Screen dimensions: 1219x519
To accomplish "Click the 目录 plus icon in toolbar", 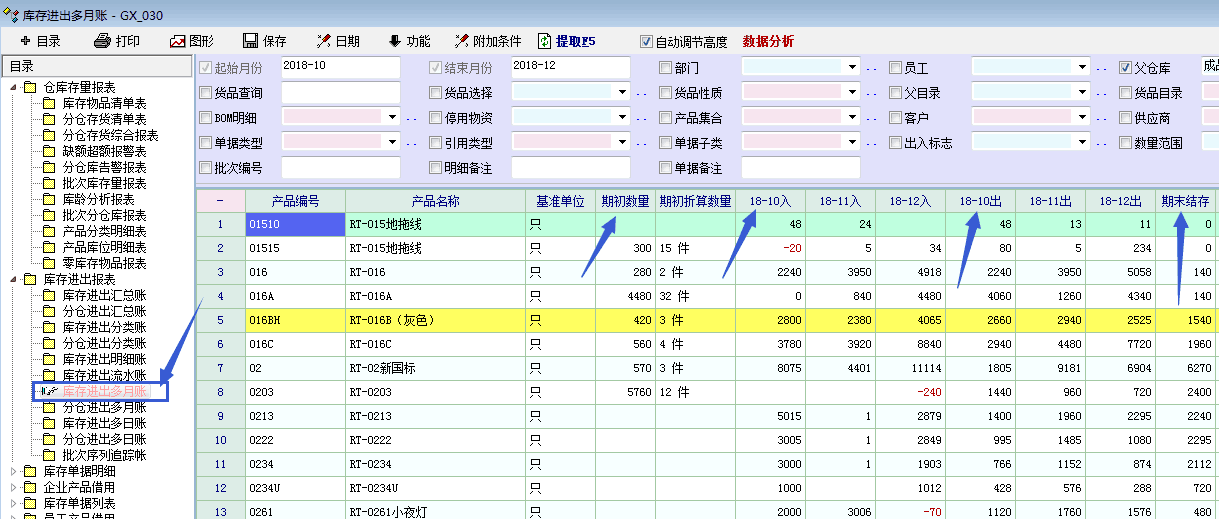I will click(x=24, y=41).
